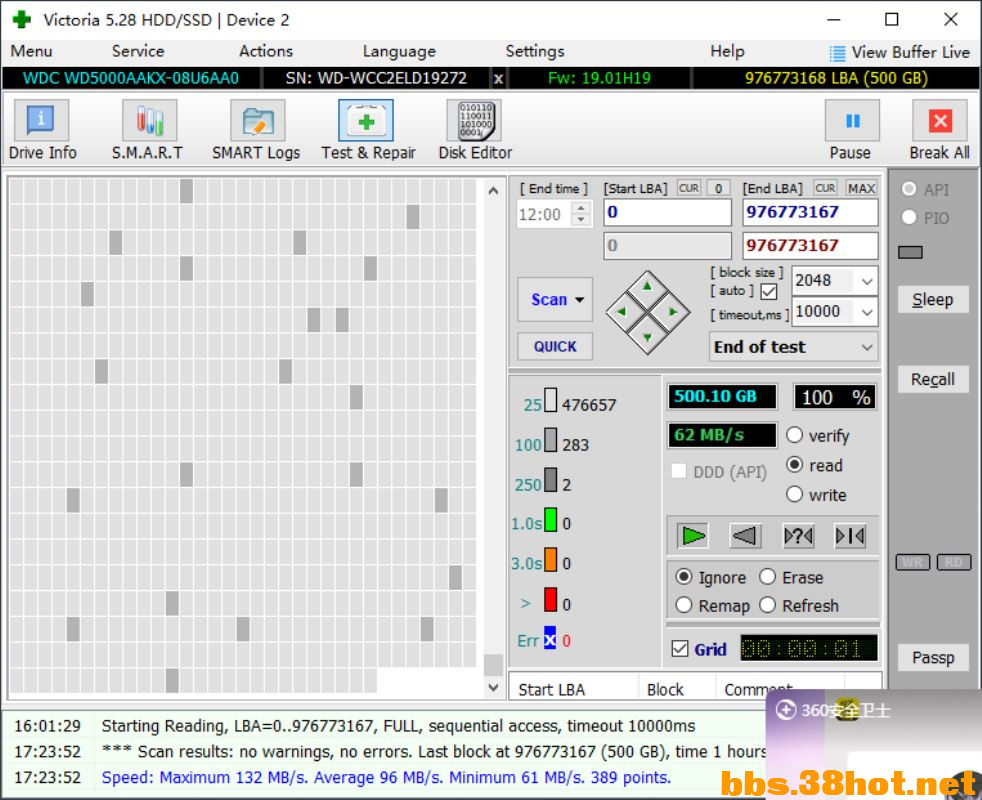The image size is (982, 800).
Task: Click the Sleep button
Action: [933, 299]
